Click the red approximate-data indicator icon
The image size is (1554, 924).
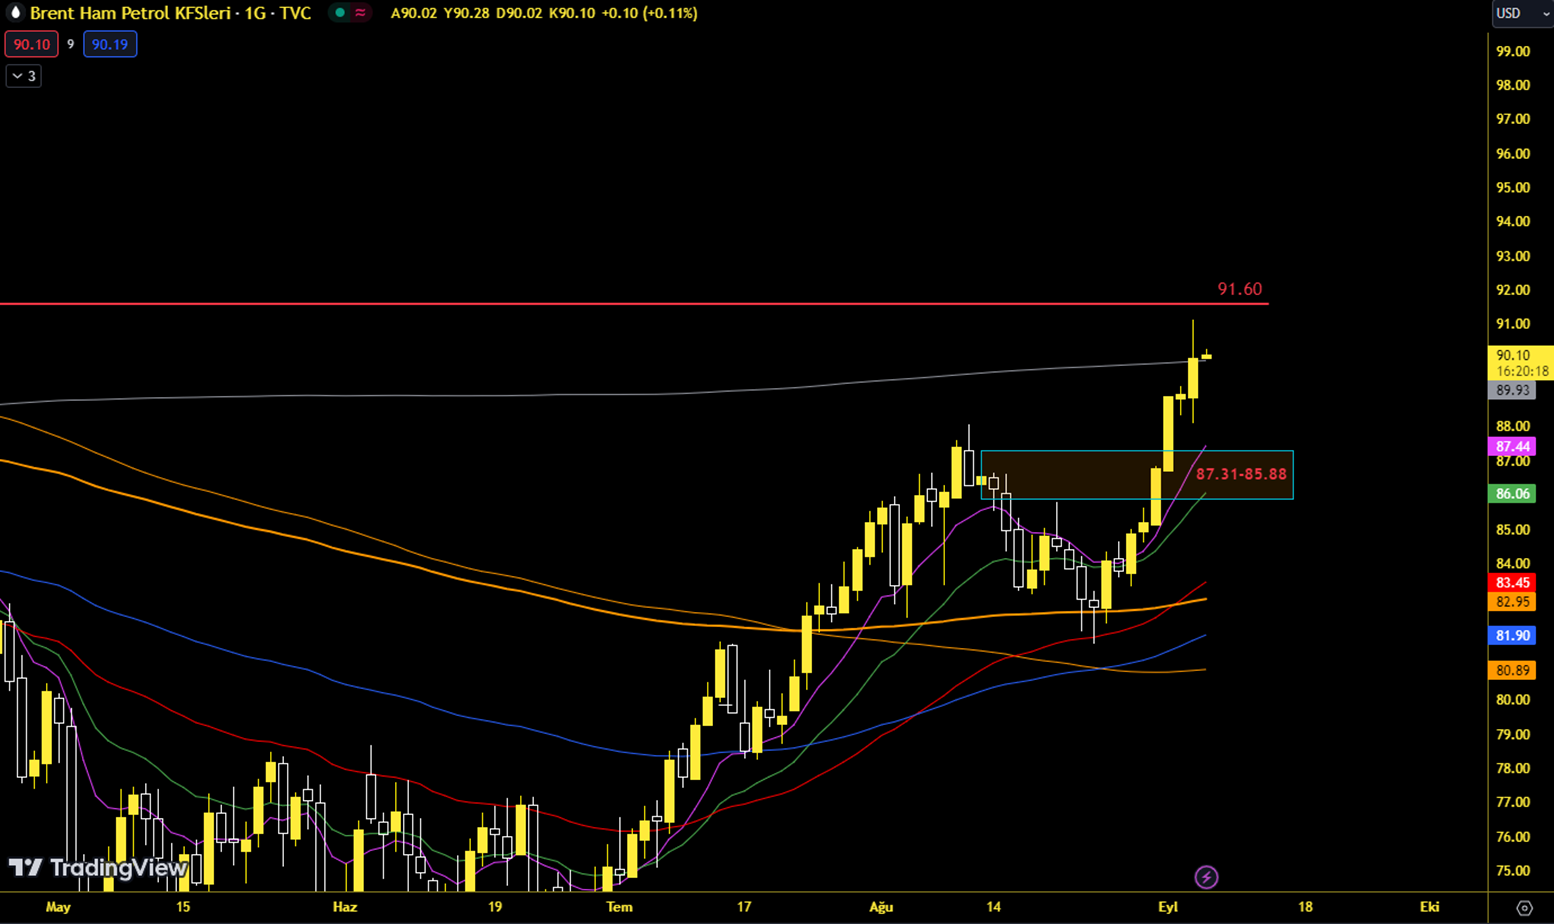click(360, 13)
